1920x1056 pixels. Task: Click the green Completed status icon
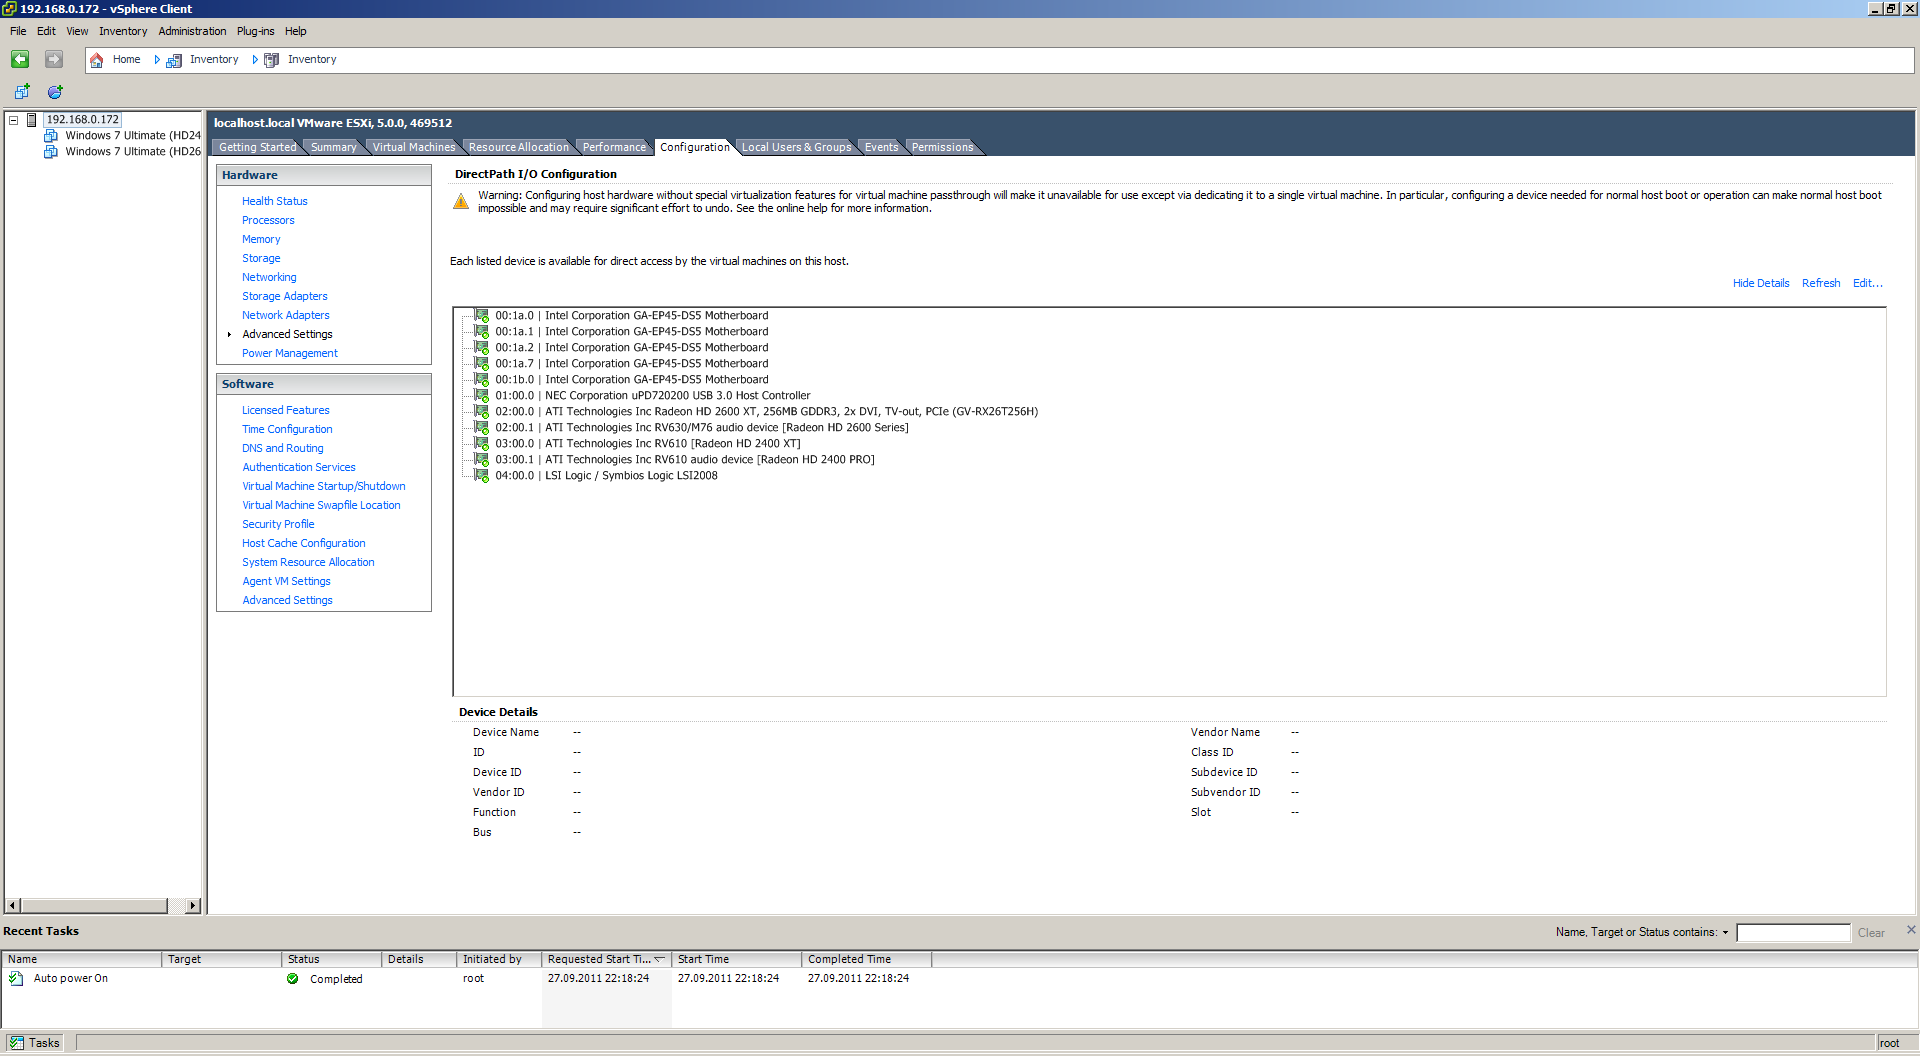tap(293, 979)
